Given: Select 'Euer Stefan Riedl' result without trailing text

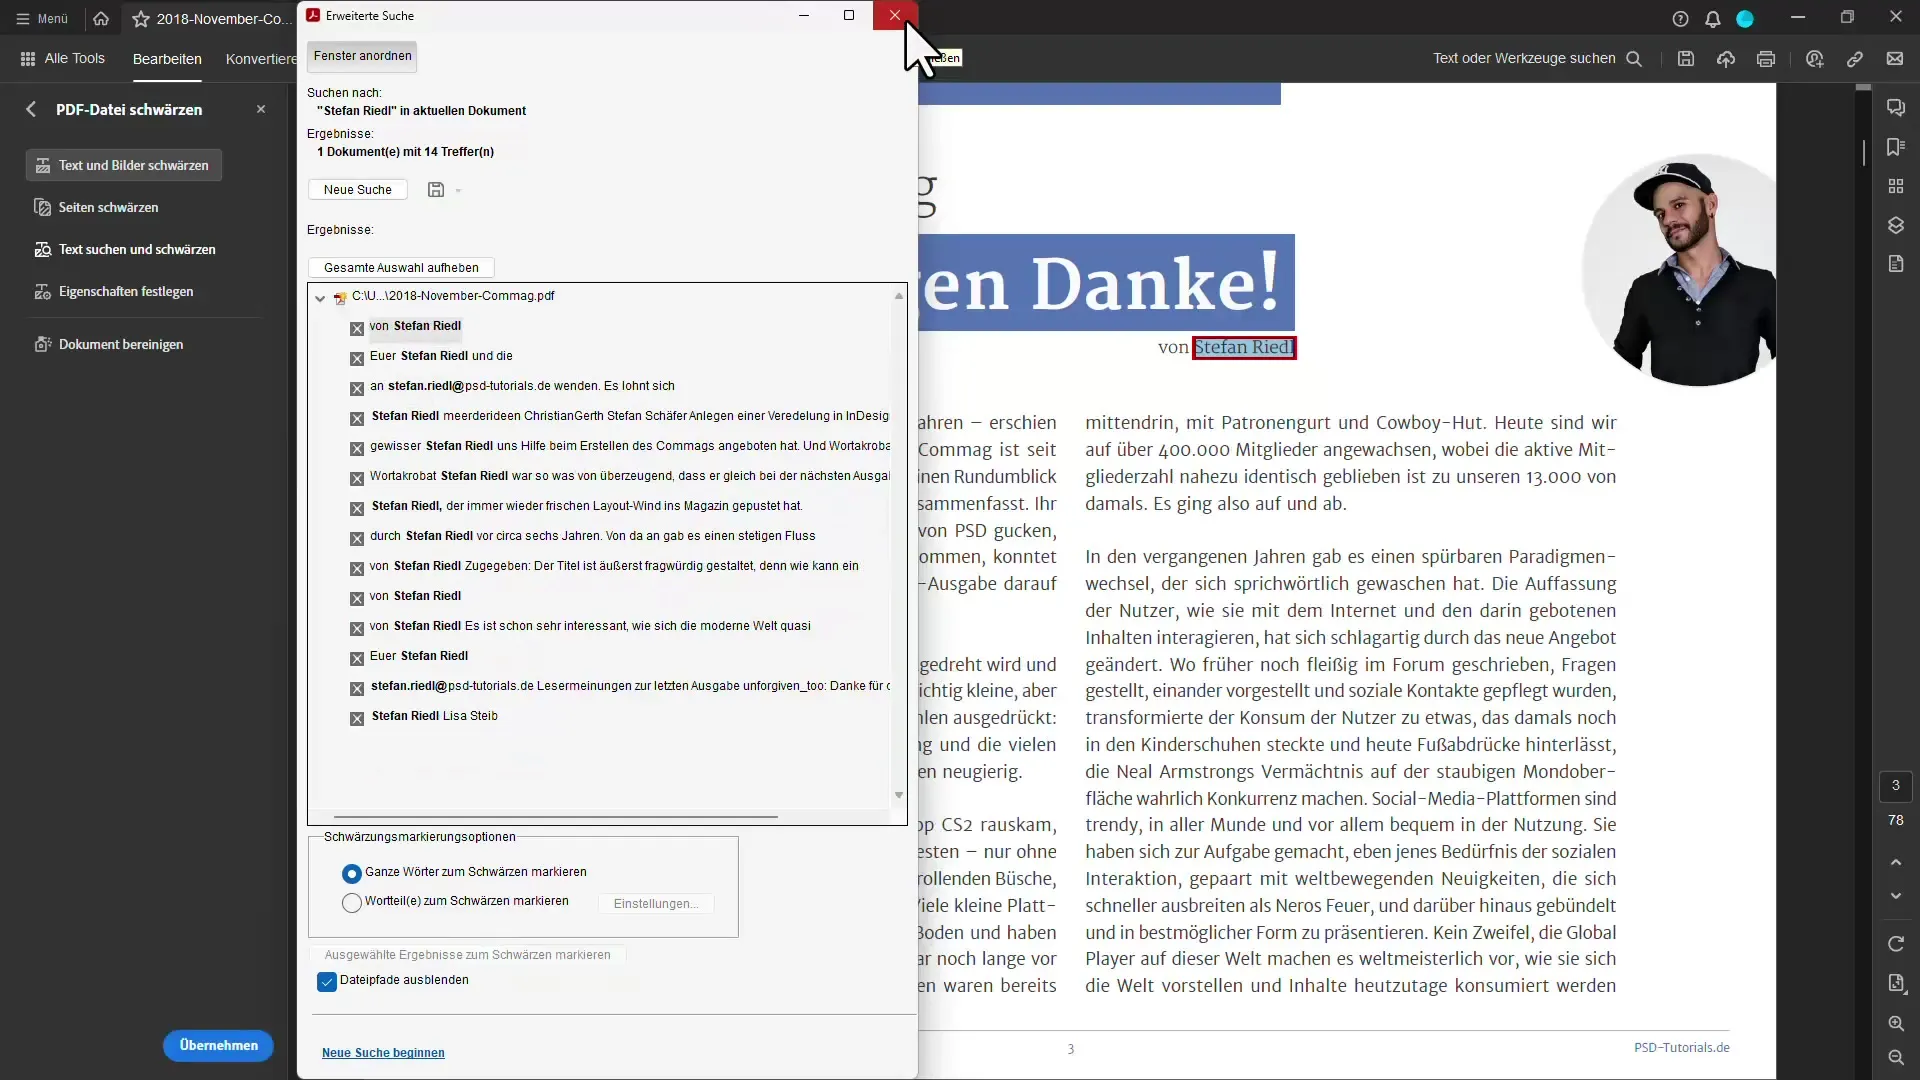Looking at the screenshot, I should point(419,656).
